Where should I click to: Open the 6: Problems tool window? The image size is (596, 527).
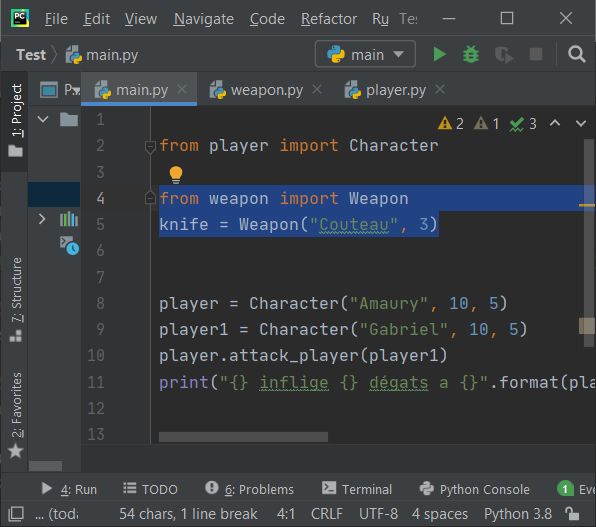[x=249, y=489]
